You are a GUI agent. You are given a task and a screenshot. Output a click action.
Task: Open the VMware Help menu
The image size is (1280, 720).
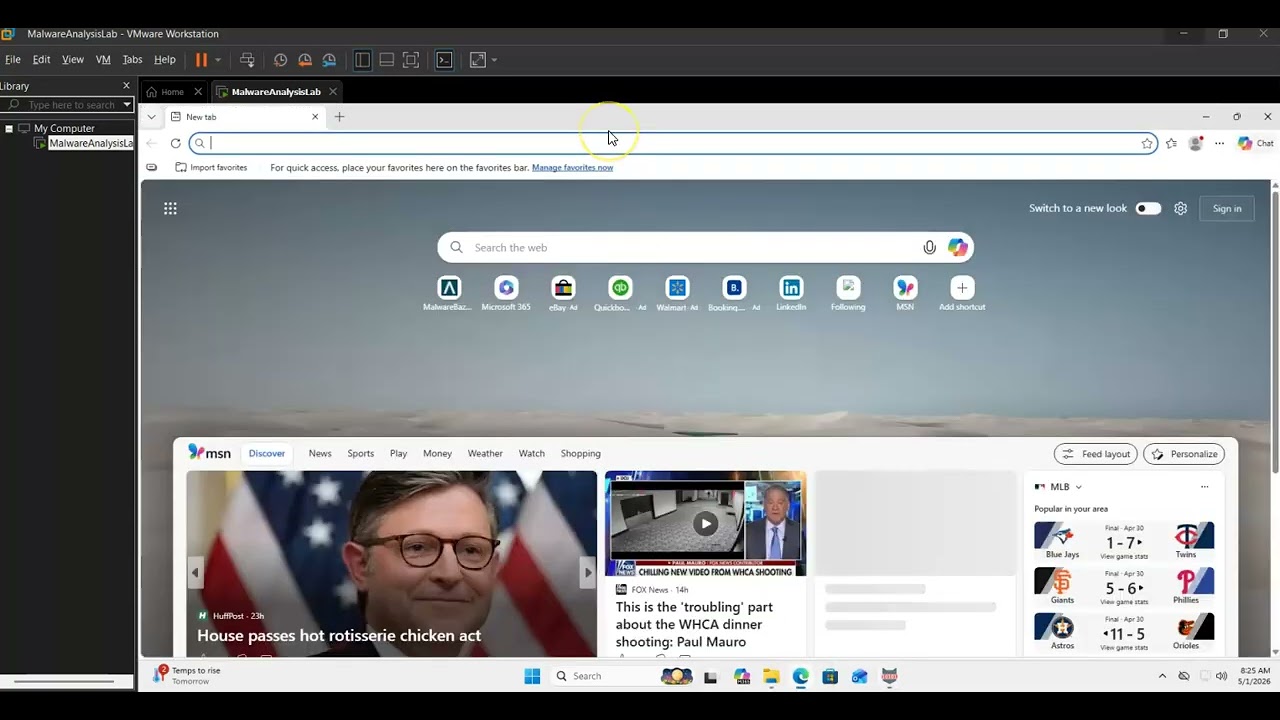tap(165, 60)
